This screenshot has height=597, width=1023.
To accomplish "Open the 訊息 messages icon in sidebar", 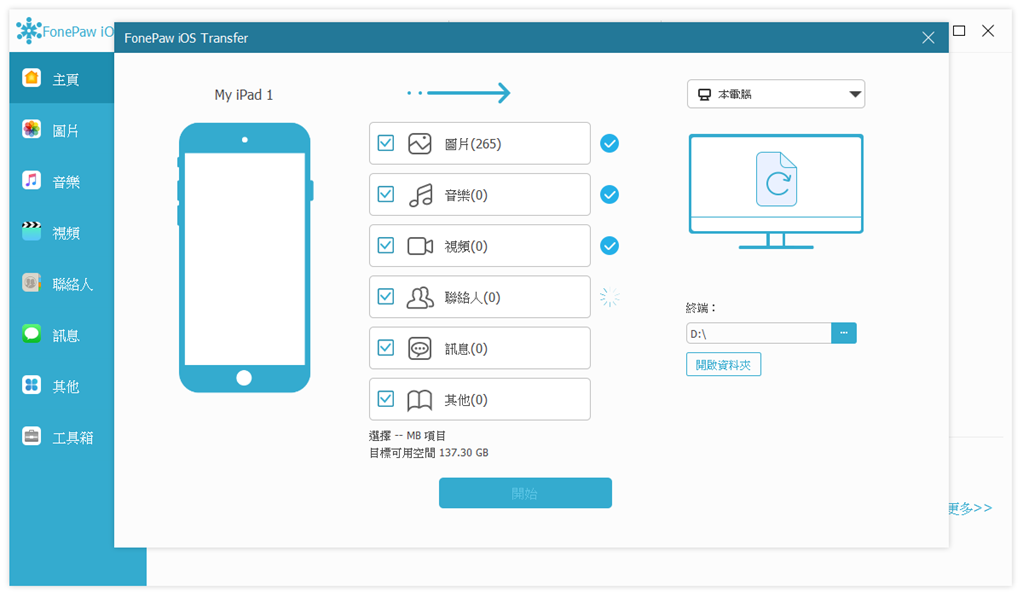I will point(31,333).
